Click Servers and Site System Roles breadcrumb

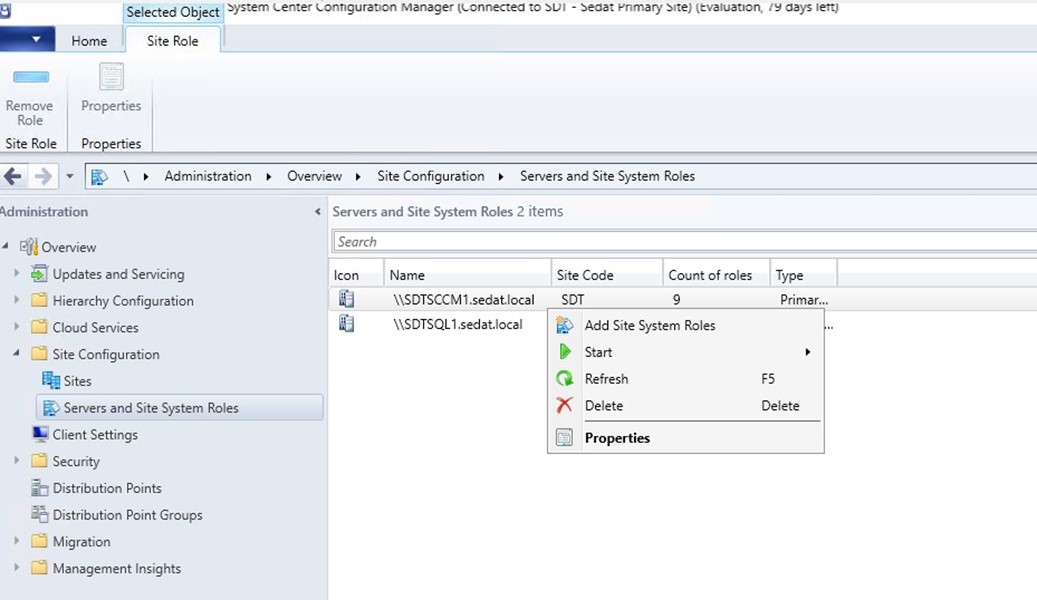pos(607,176)
